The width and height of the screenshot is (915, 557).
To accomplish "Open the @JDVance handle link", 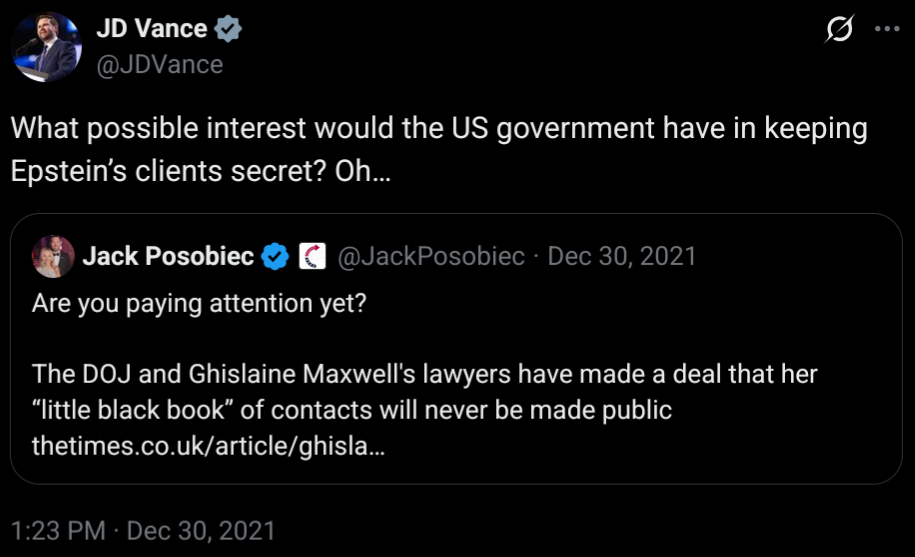I will 159,65.
